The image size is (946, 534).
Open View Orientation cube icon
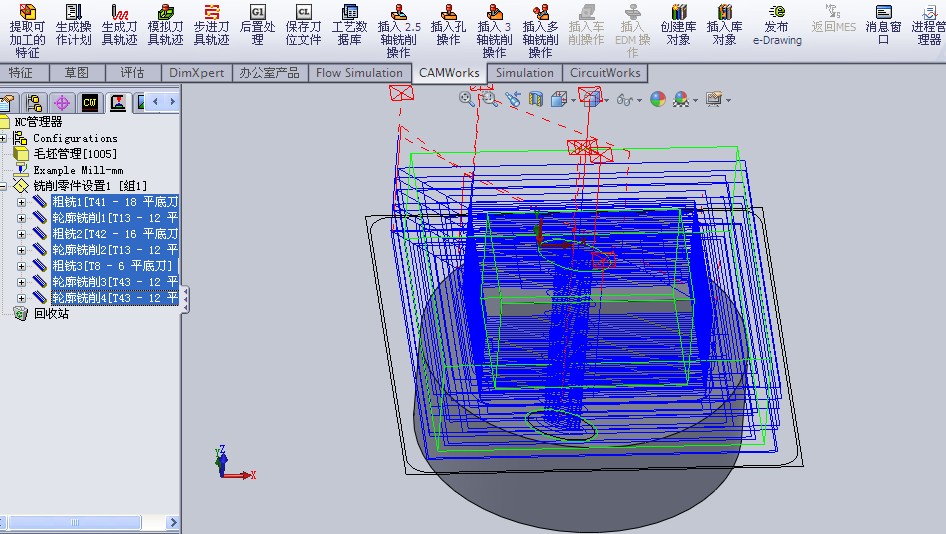click(x=558, y=99)
